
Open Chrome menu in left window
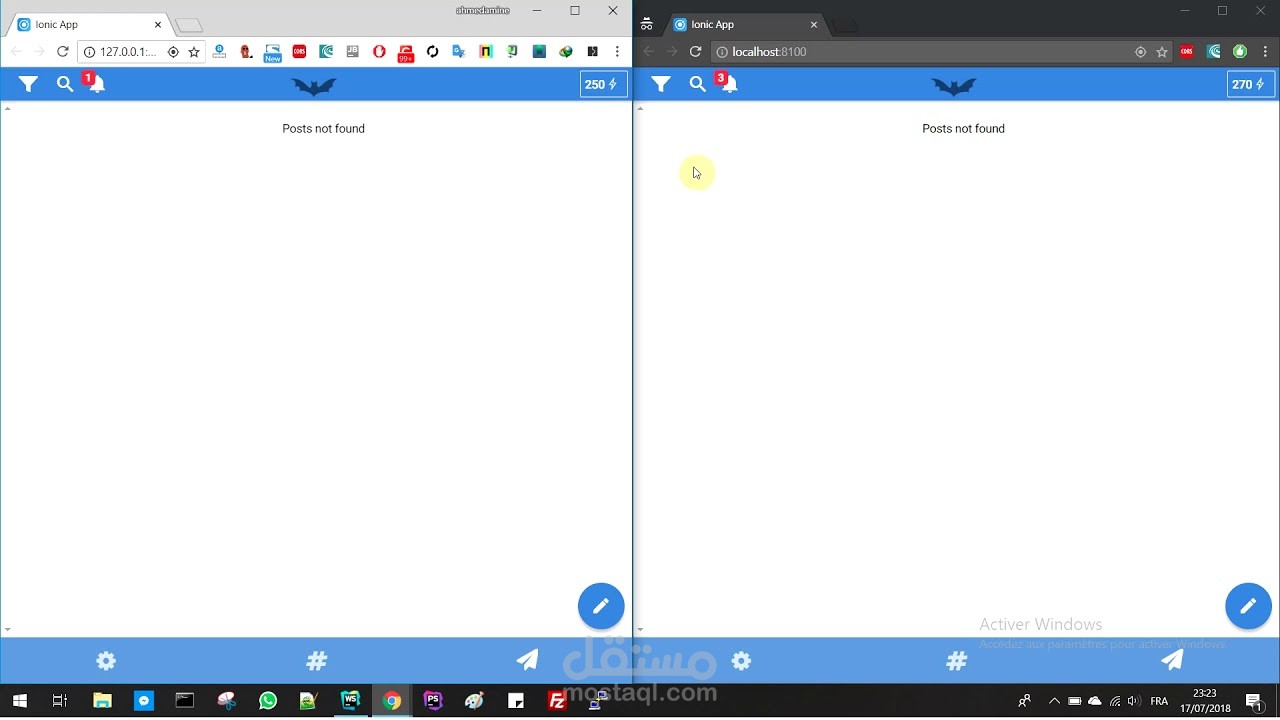[617, 52]
